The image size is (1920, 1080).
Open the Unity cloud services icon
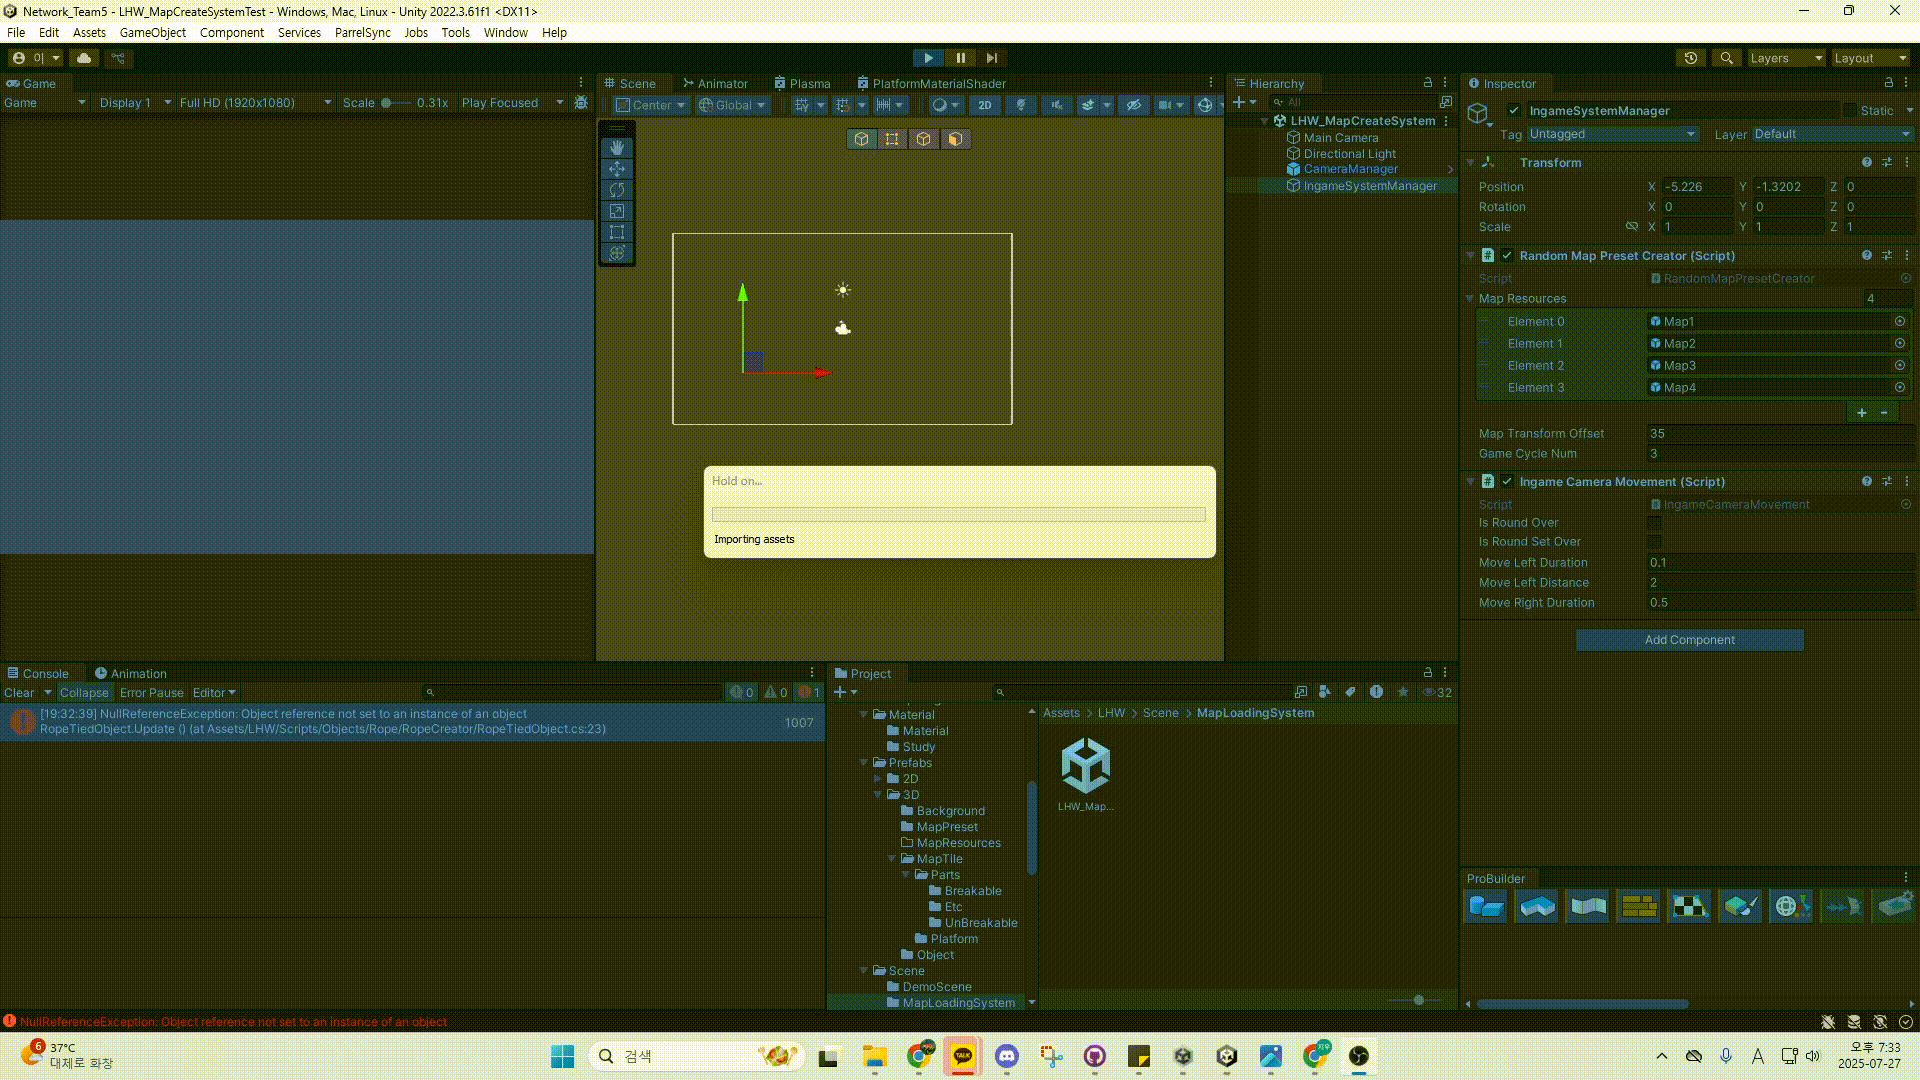pos(84,58)
